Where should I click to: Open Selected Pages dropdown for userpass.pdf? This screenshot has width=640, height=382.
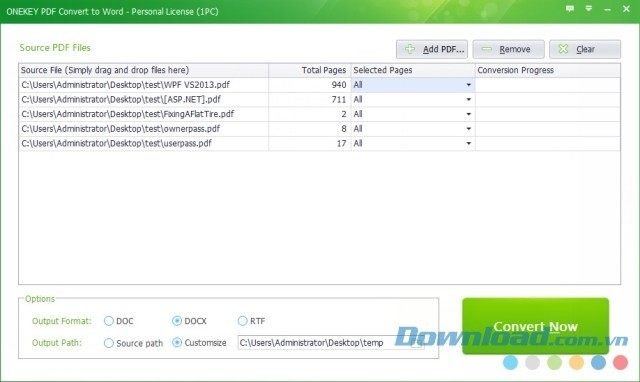[469, 144]
